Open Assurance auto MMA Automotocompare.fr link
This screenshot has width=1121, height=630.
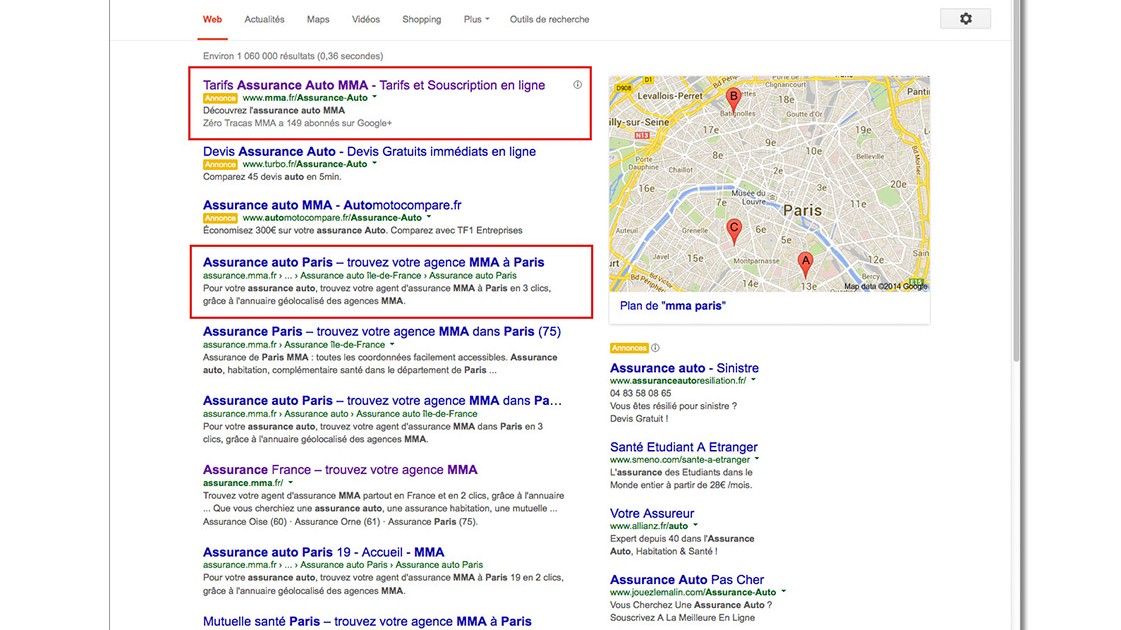(332, 205)
